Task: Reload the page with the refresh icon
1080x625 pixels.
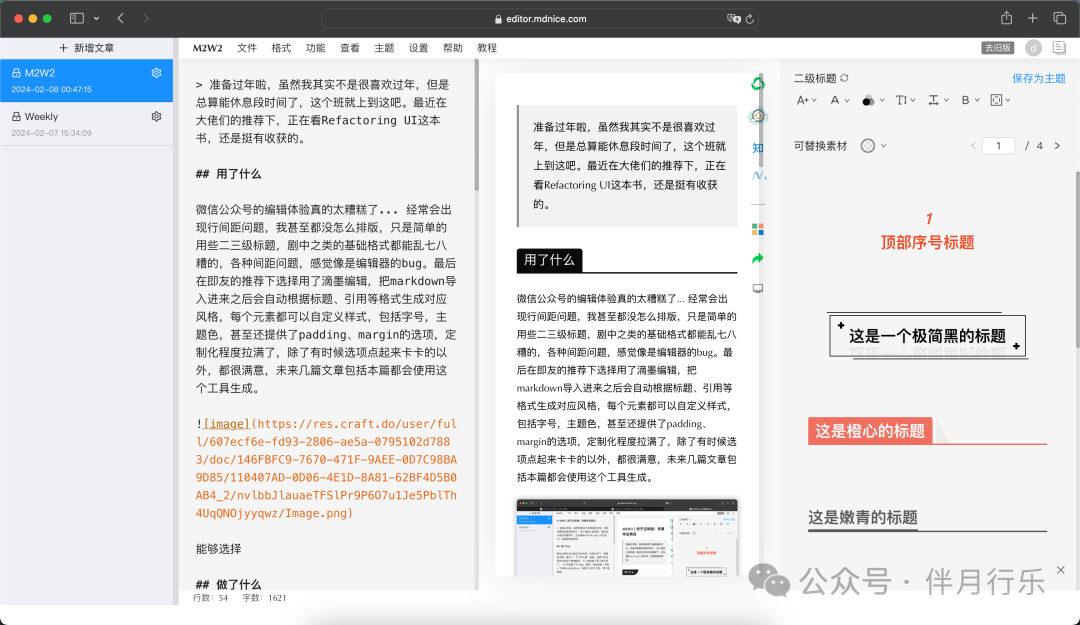Action: click(x=750, y=19)
